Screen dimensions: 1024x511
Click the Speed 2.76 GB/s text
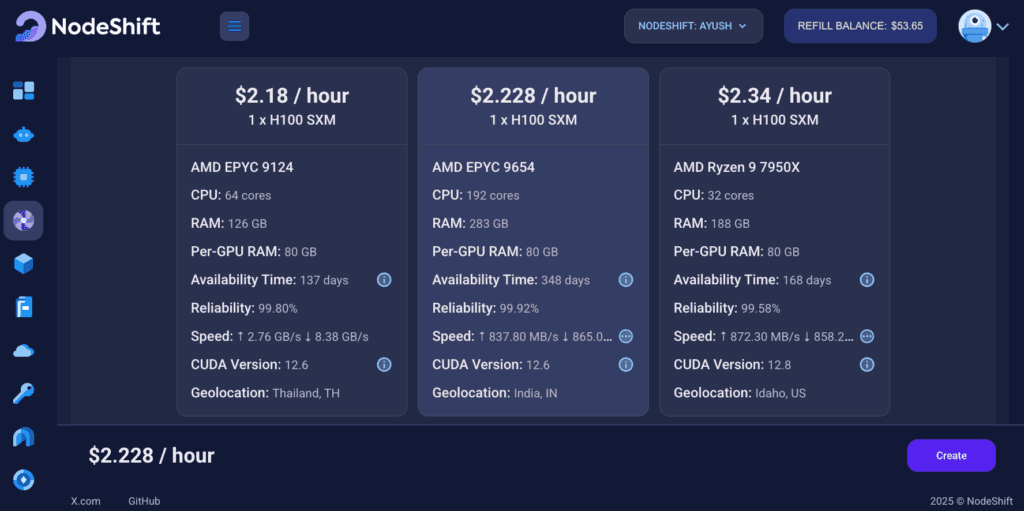(280, 336)
